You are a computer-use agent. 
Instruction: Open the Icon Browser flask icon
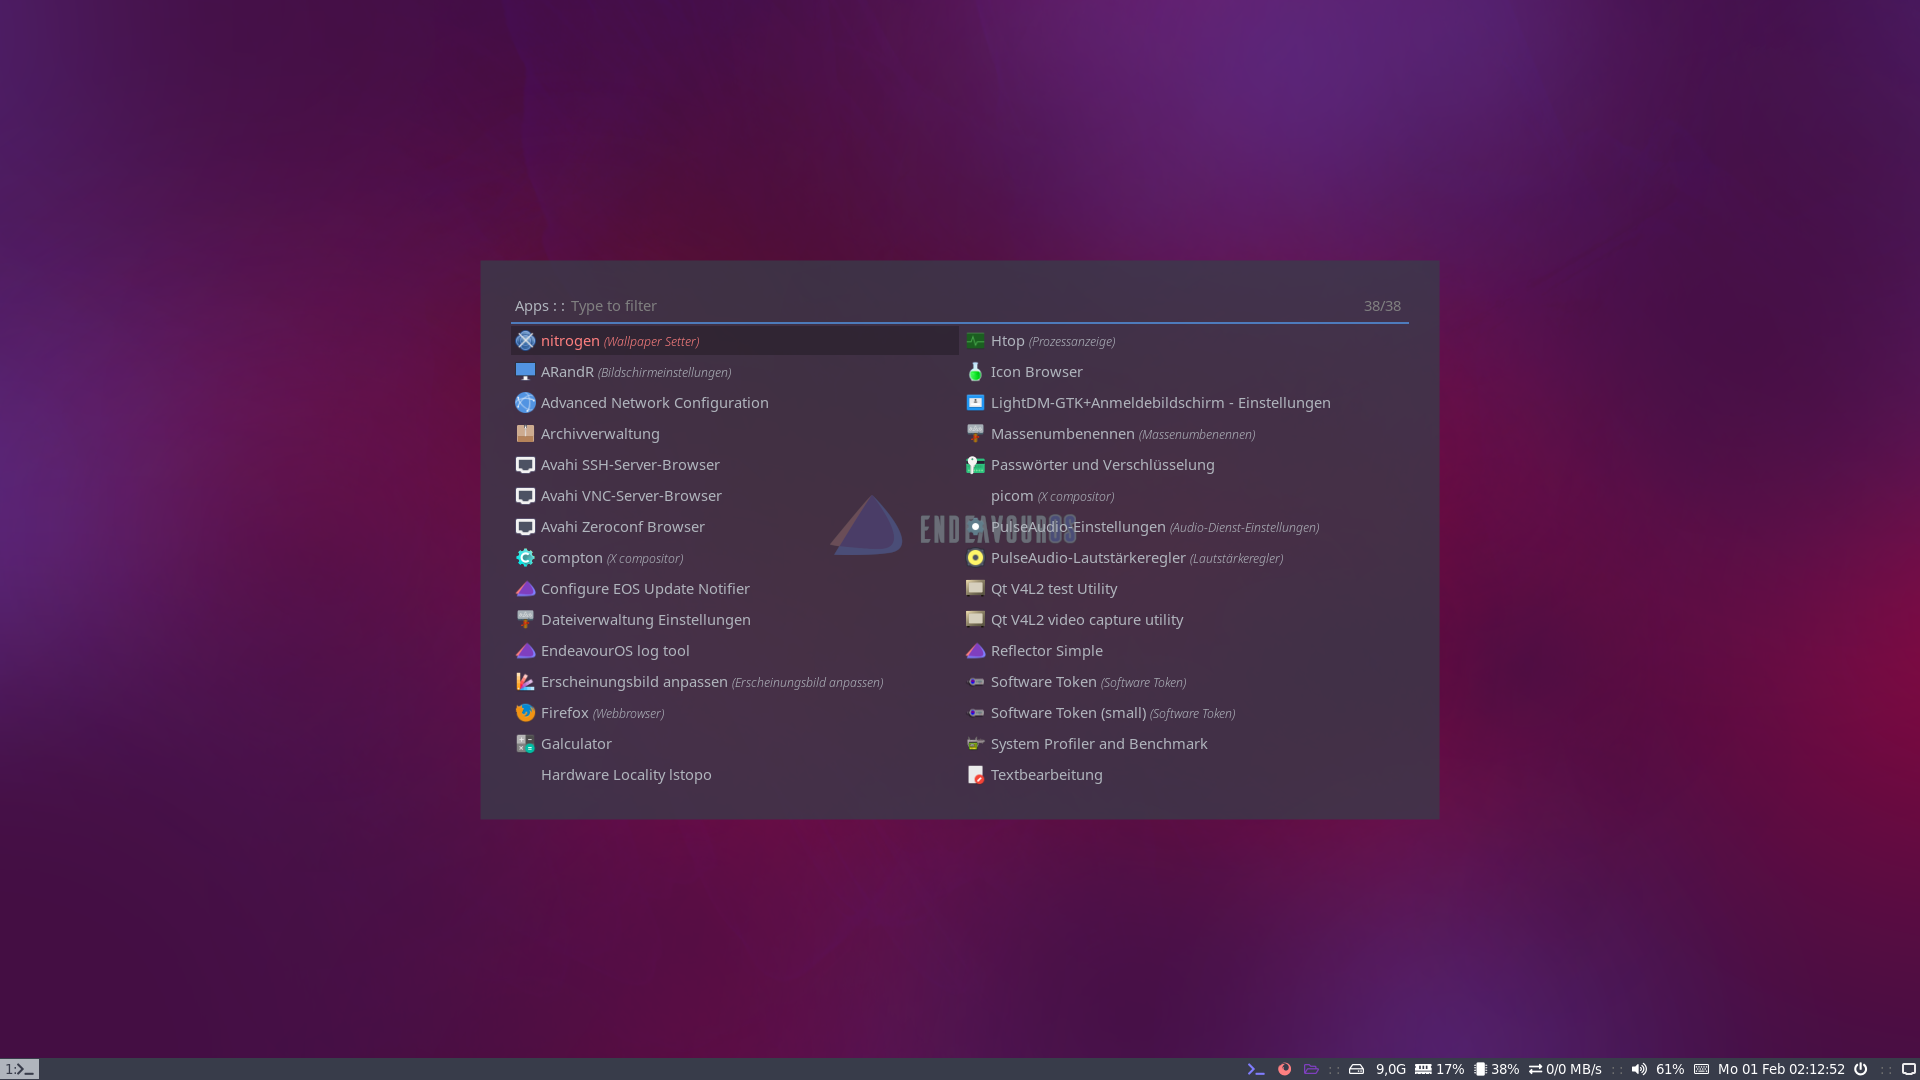pyautogui.click(x=975, y=372)
